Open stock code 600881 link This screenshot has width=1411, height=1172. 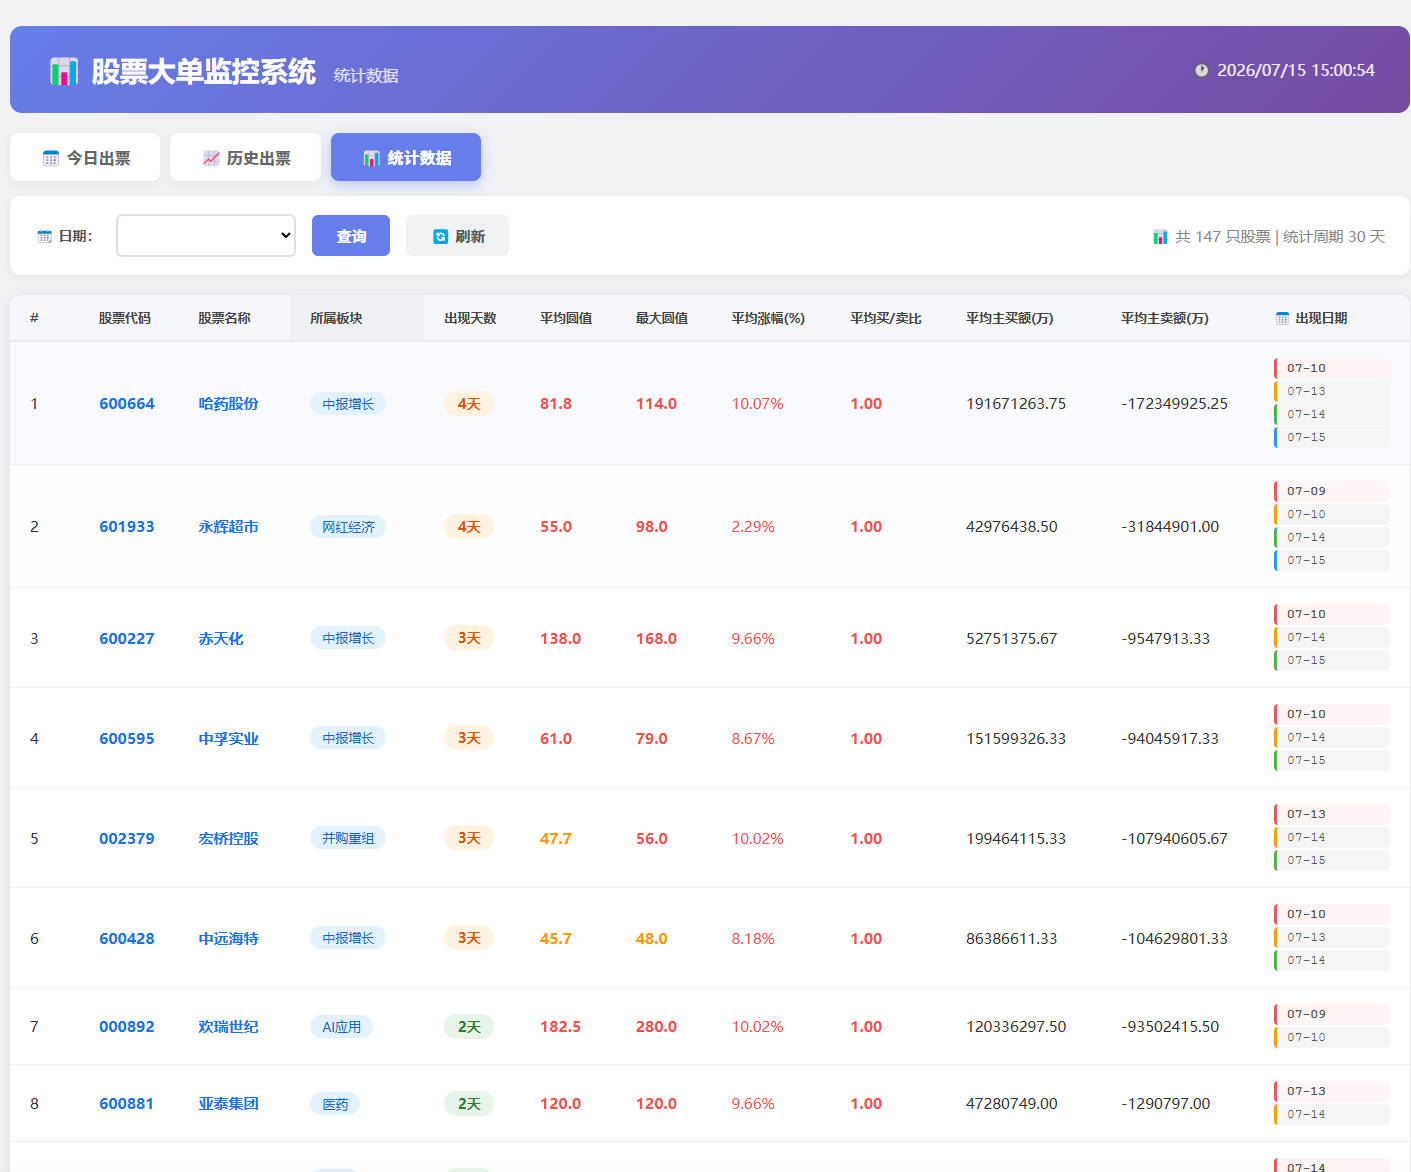click(x=127, y=1103)
